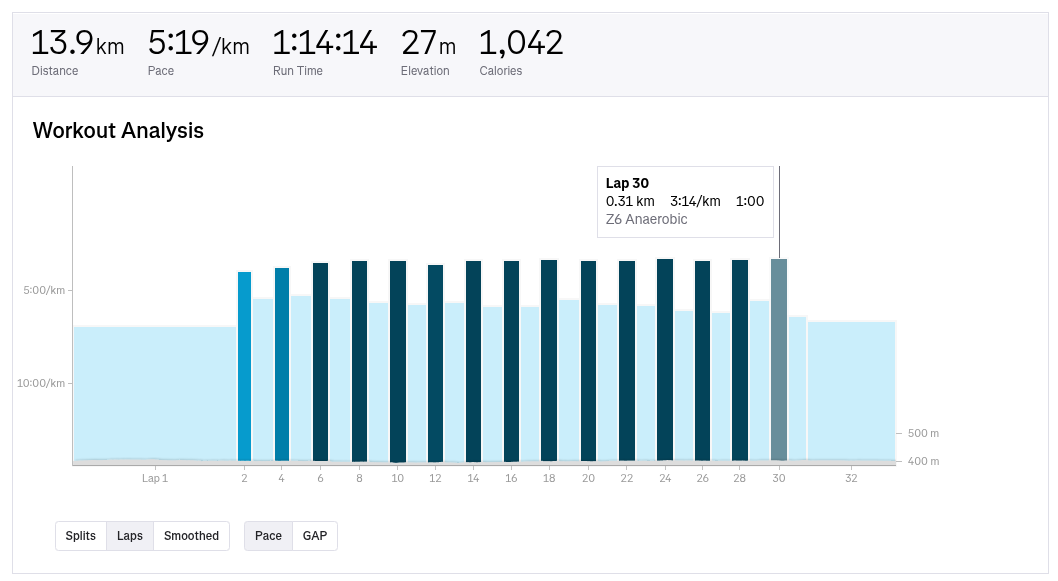Click the x-axis label 20

(588, 478)
